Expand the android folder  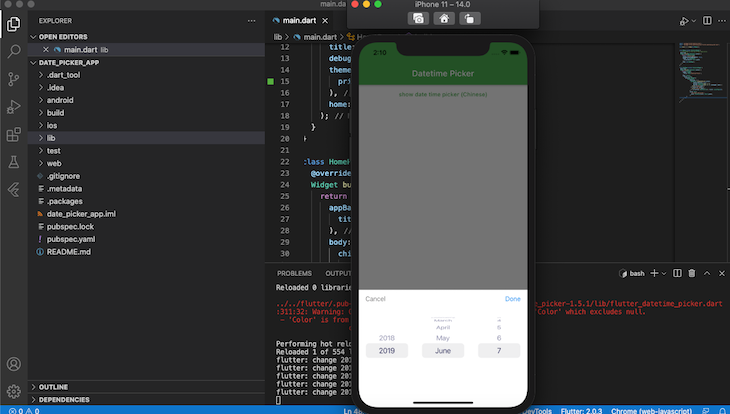(x=60, y=100)
